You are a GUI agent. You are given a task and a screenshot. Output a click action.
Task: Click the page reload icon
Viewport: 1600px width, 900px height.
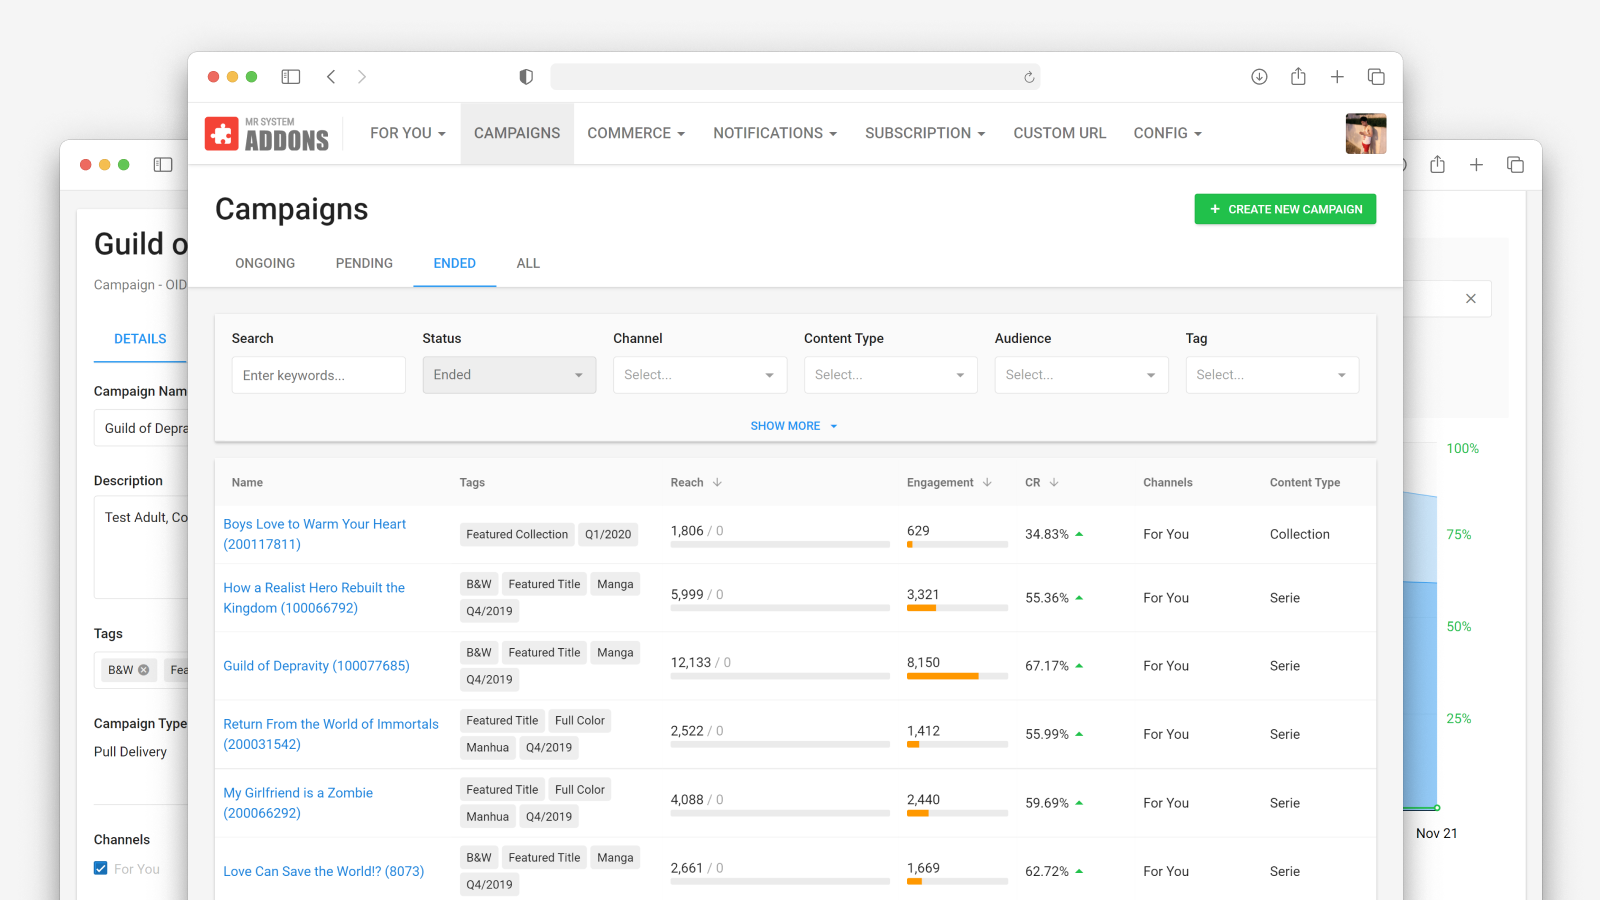[x=1029, y=77]
